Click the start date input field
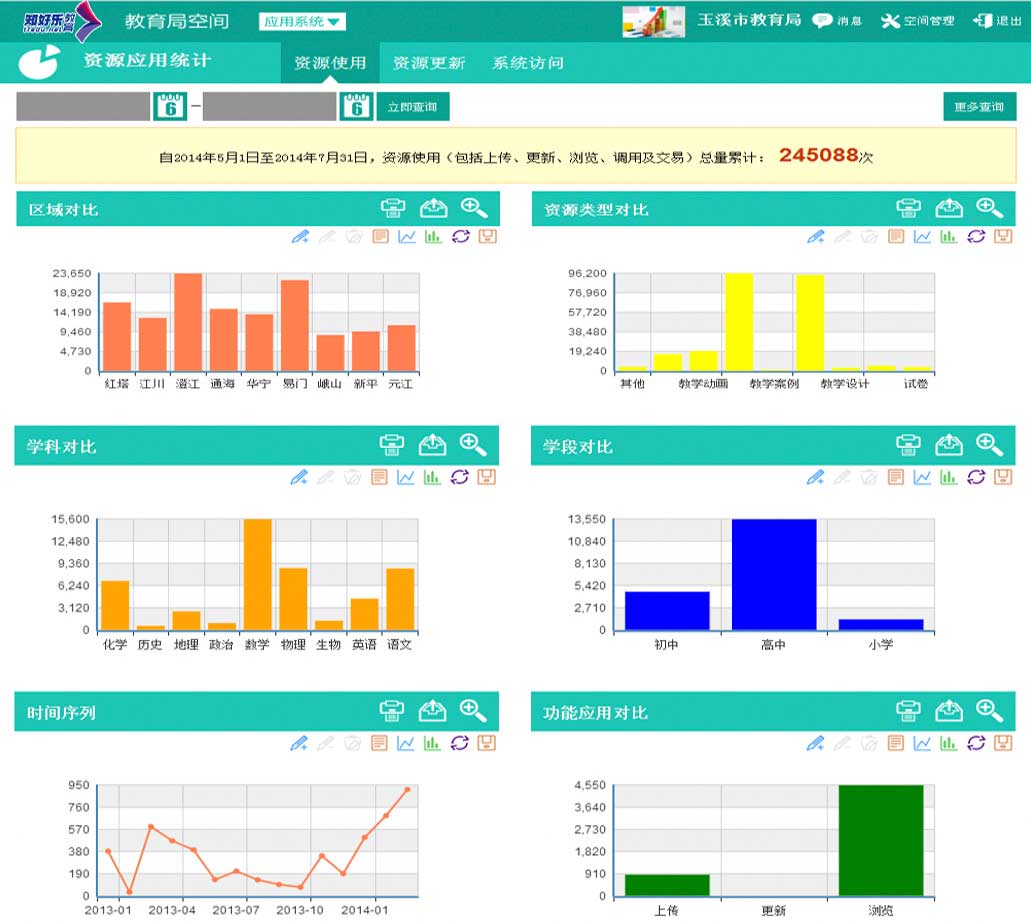The image size is (1031, 922). 83,106
